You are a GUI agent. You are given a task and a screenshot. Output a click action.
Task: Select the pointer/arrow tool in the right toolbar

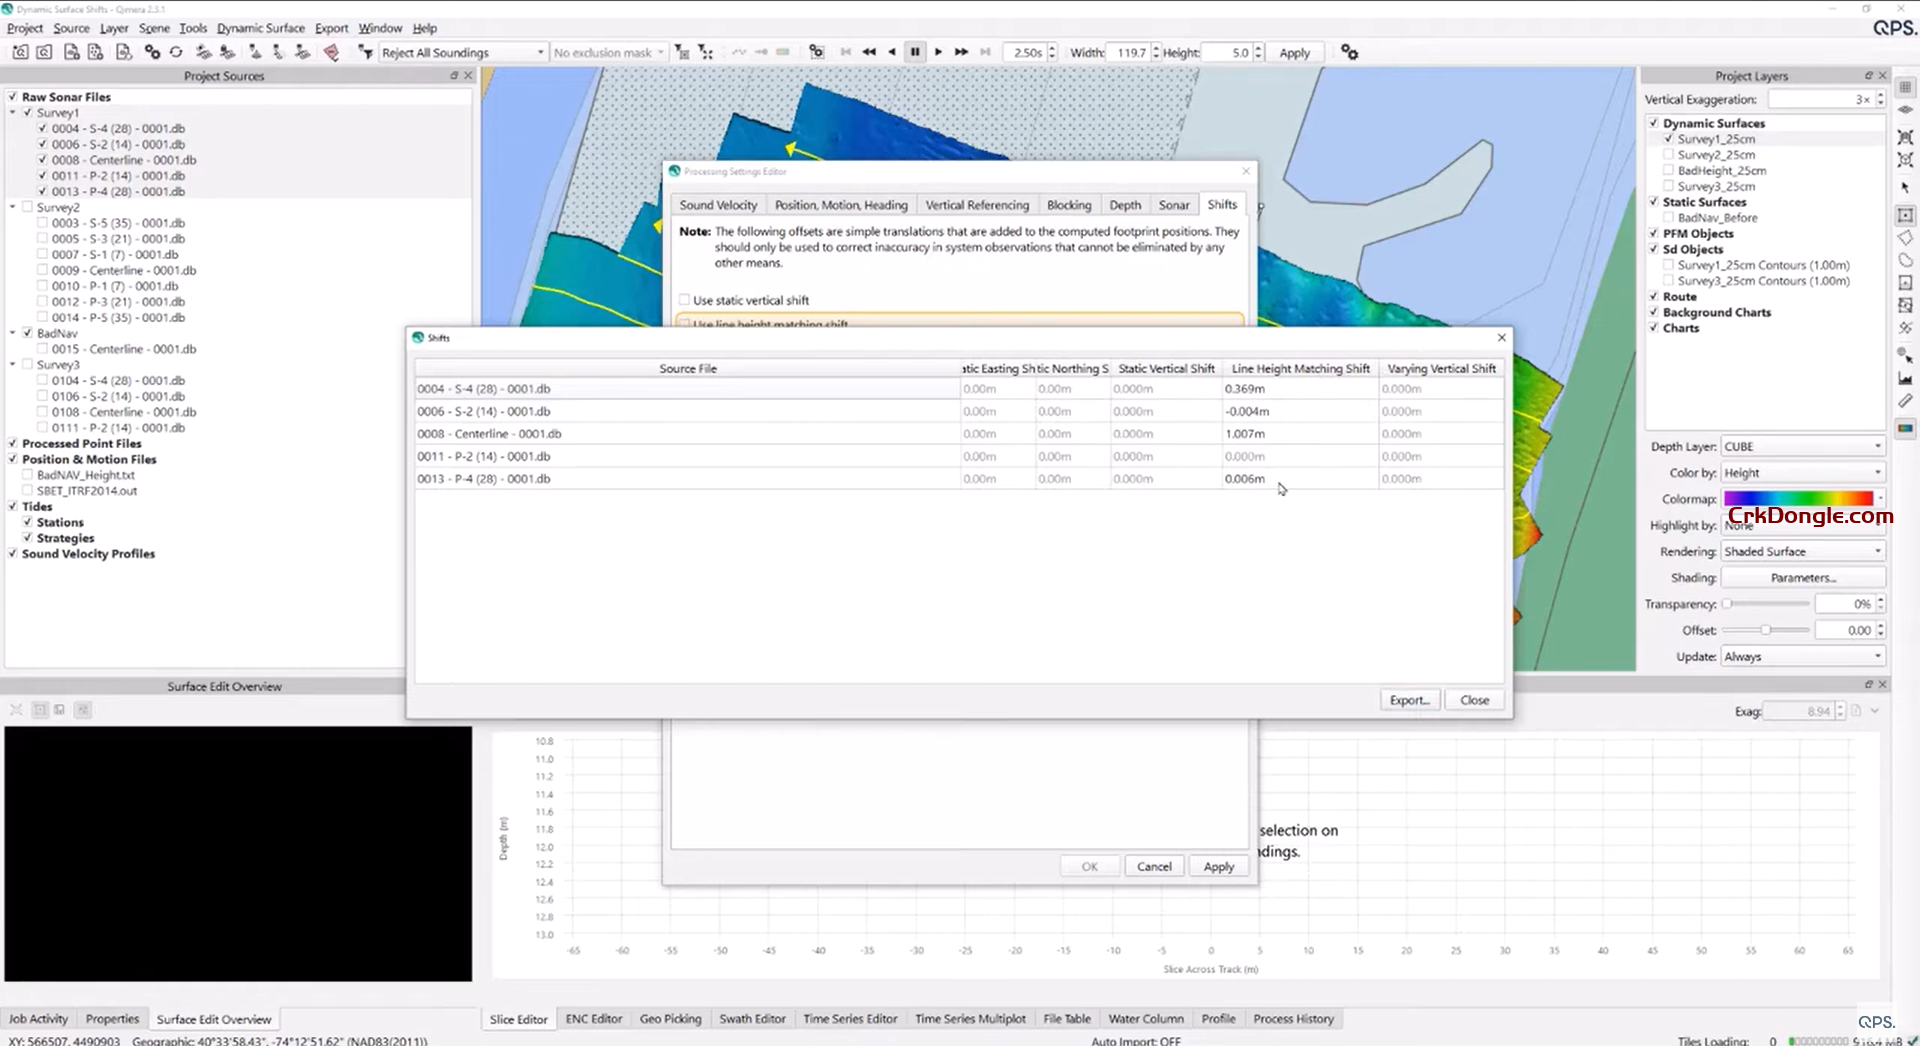click(1905, 188)
